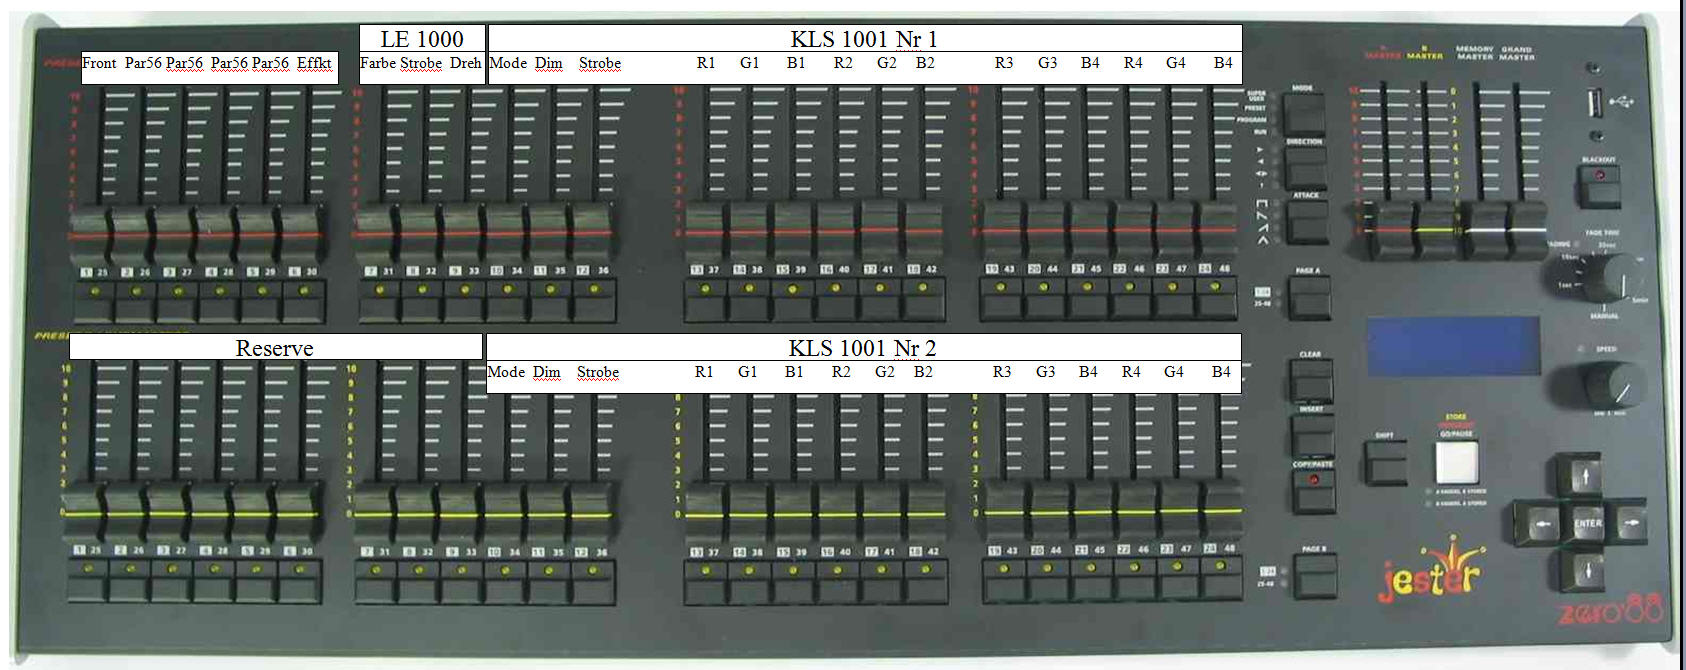
Task: Click KLS 1001 Nr 1 G1 fader
Action: pyautogui.click(x=748, y=232)
